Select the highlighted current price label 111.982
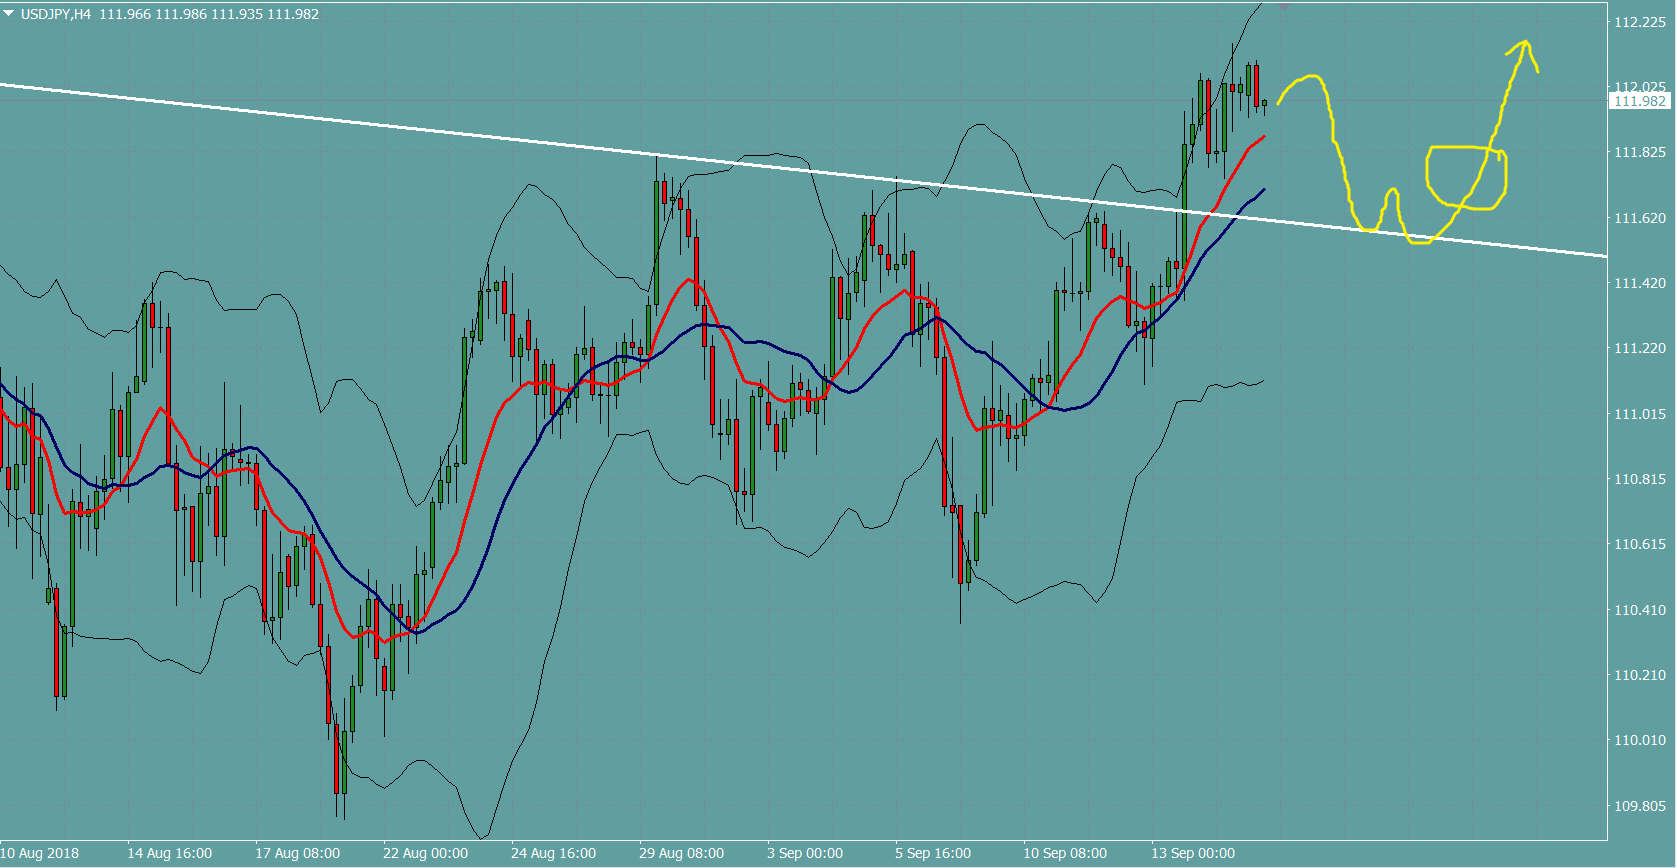Image resolution: width=1677 pixels, height=868 pixels. coord(1639,101)
